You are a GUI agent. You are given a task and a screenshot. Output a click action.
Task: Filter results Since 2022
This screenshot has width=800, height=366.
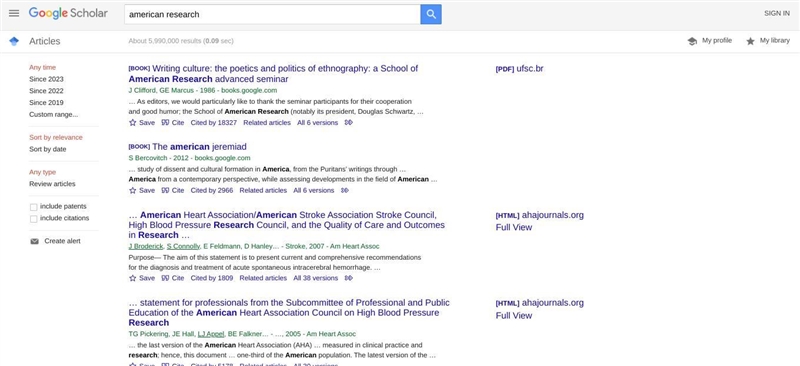point(46,91)
